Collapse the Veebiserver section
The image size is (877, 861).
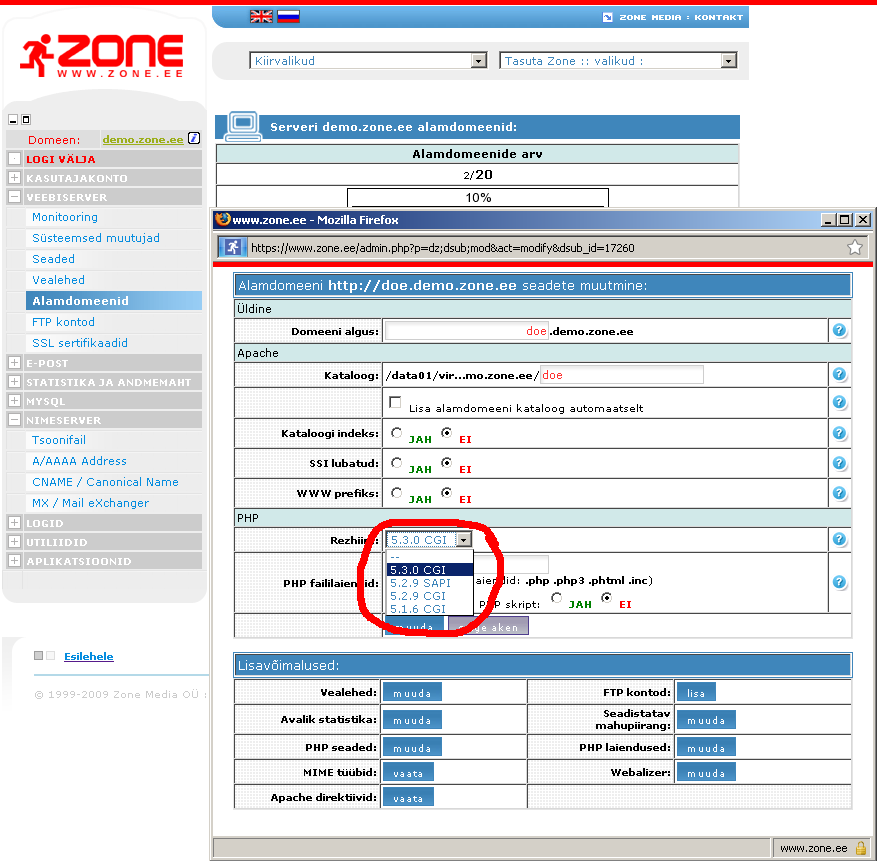tap(15, 197)
